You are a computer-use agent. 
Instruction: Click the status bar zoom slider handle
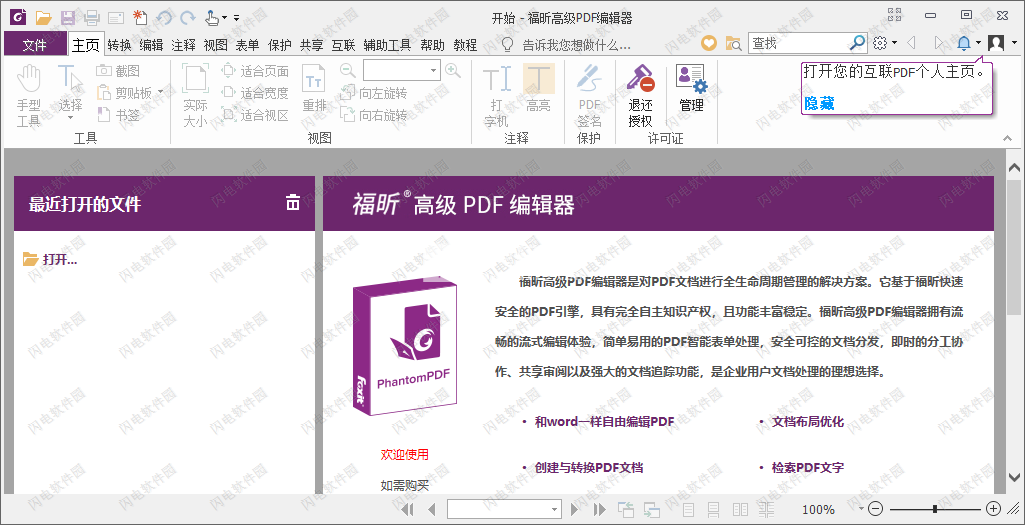click(x=935, y=509)
